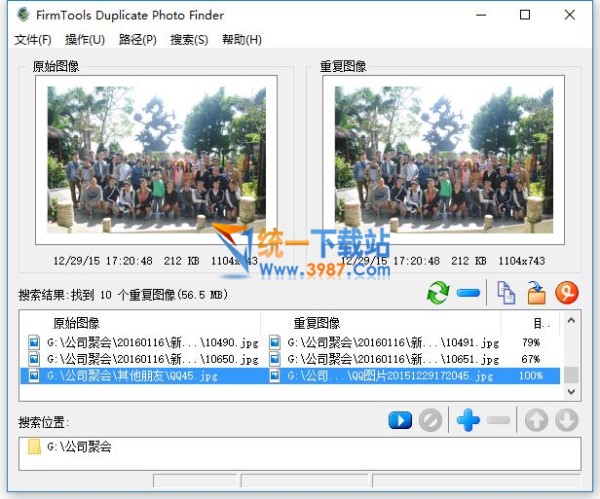Click the blue minus remove-result icon
Image resolution: width=600 pixels, height=499 pixels.
click(468, 293)
